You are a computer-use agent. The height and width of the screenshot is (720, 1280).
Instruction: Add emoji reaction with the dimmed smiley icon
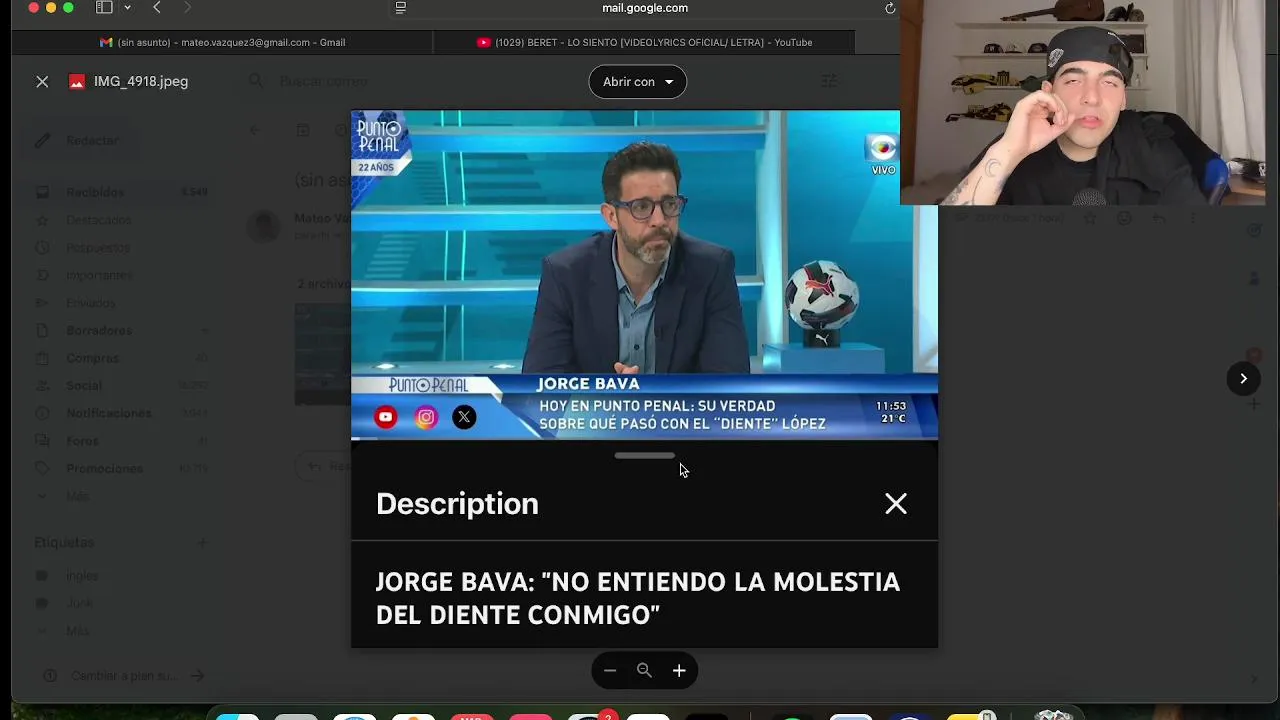(1124, 218)
